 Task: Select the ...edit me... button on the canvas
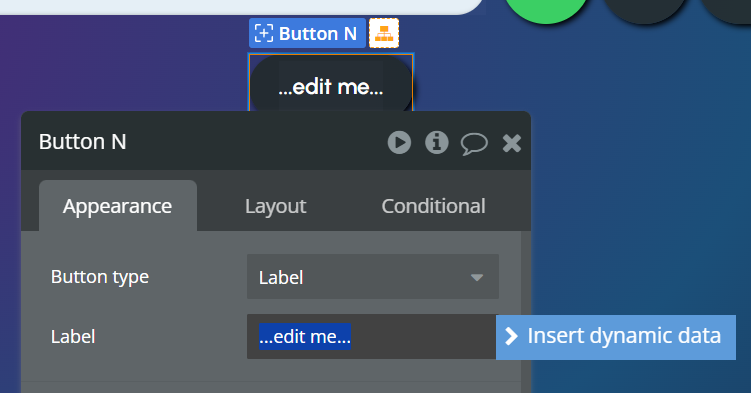[x=331, y=84]
